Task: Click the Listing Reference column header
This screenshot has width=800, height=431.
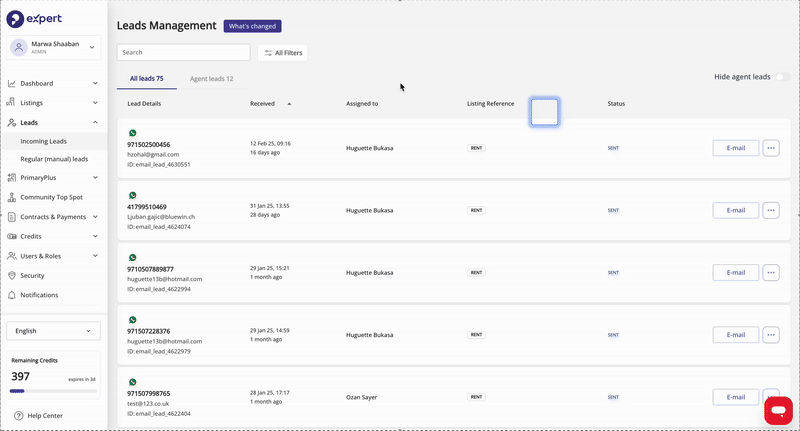Action: point(490,104)
